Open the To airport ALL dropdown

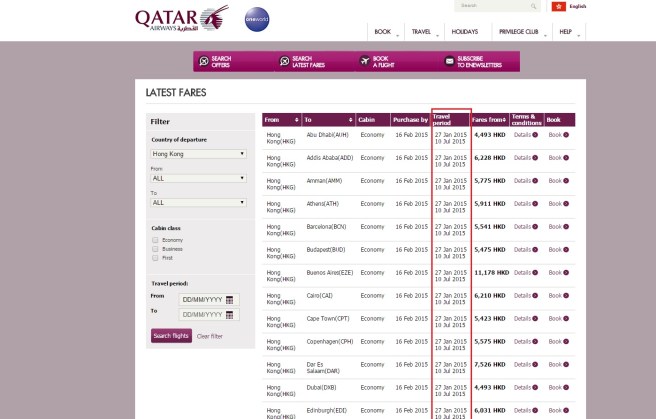(198, 203)
